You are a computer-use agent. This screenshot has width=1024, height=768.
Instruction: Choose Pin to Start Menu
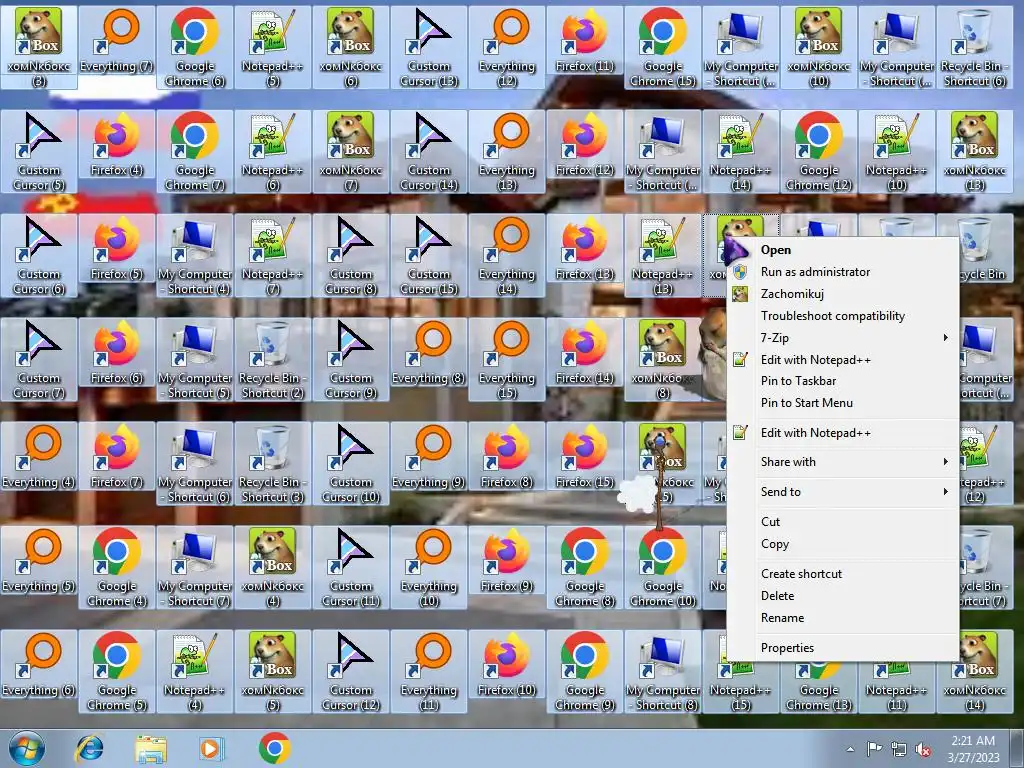click(842, 403)
